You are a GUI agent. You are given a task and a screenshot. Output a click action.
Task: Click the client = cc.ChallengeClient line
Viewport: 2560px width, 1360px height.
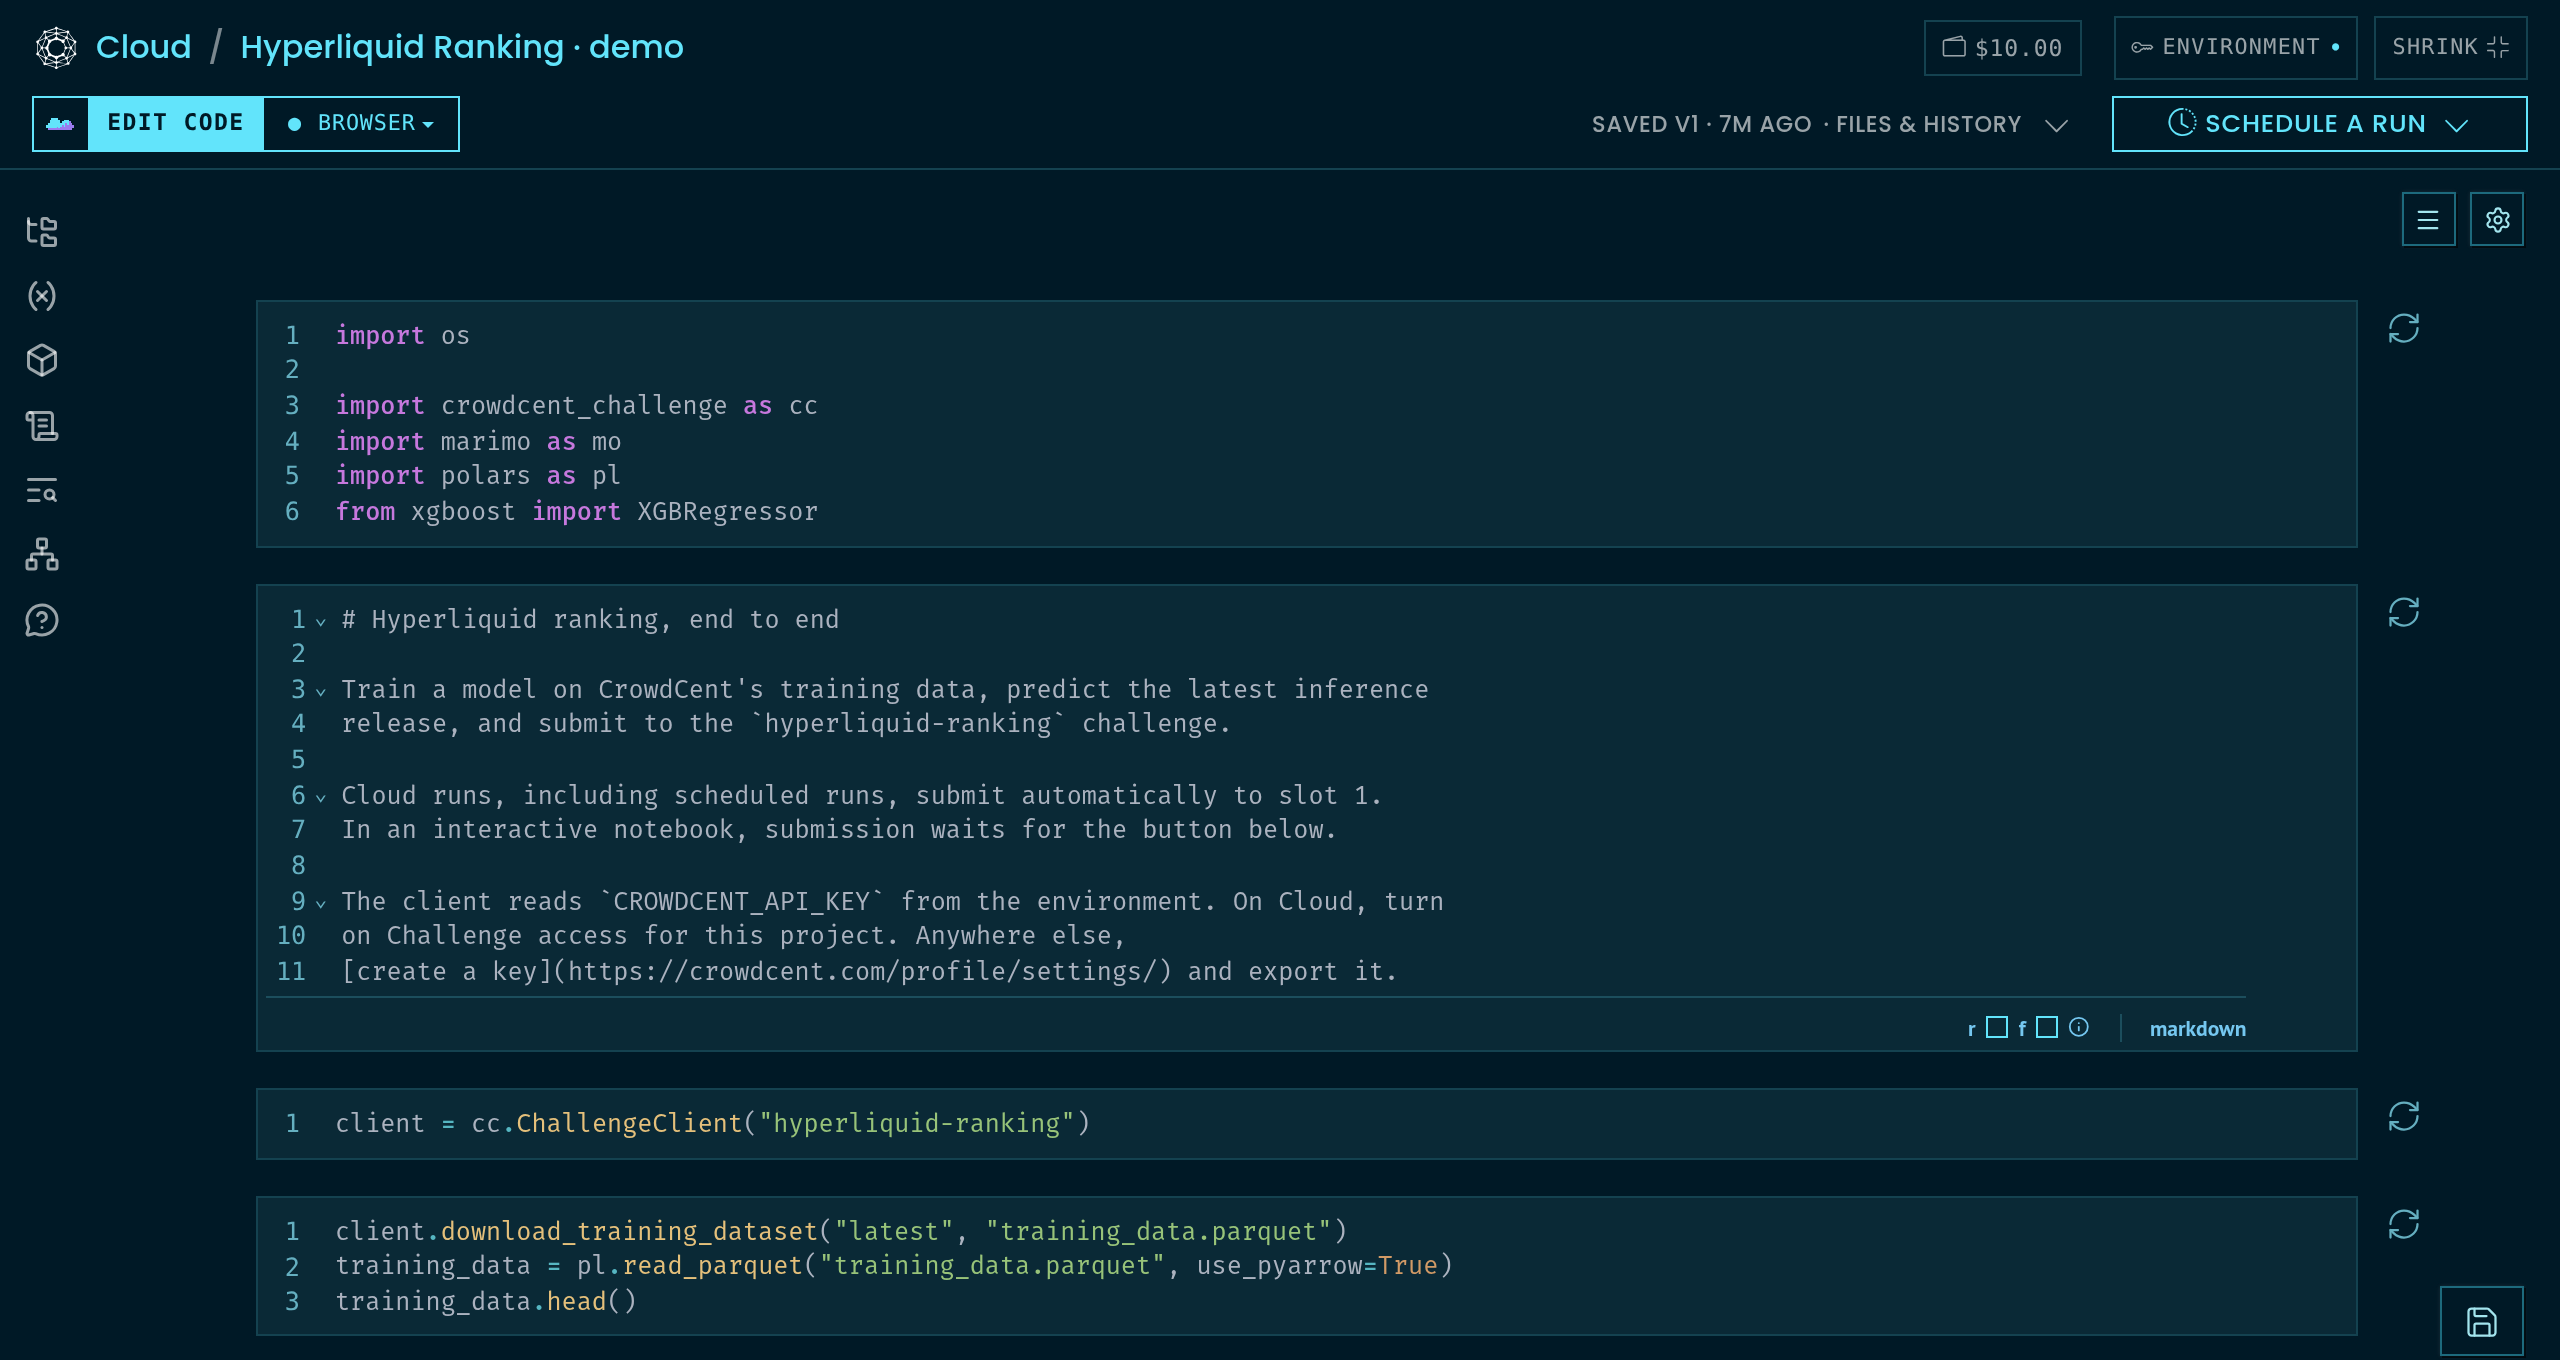pos(713,1123)
